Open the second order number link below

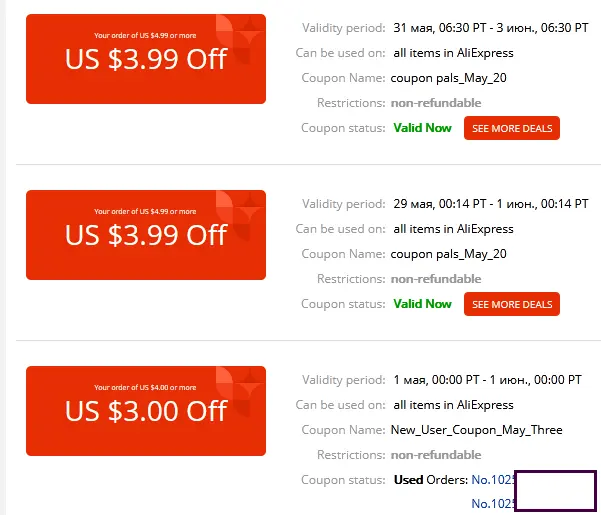pyautogui.click(x=493, y=503)
